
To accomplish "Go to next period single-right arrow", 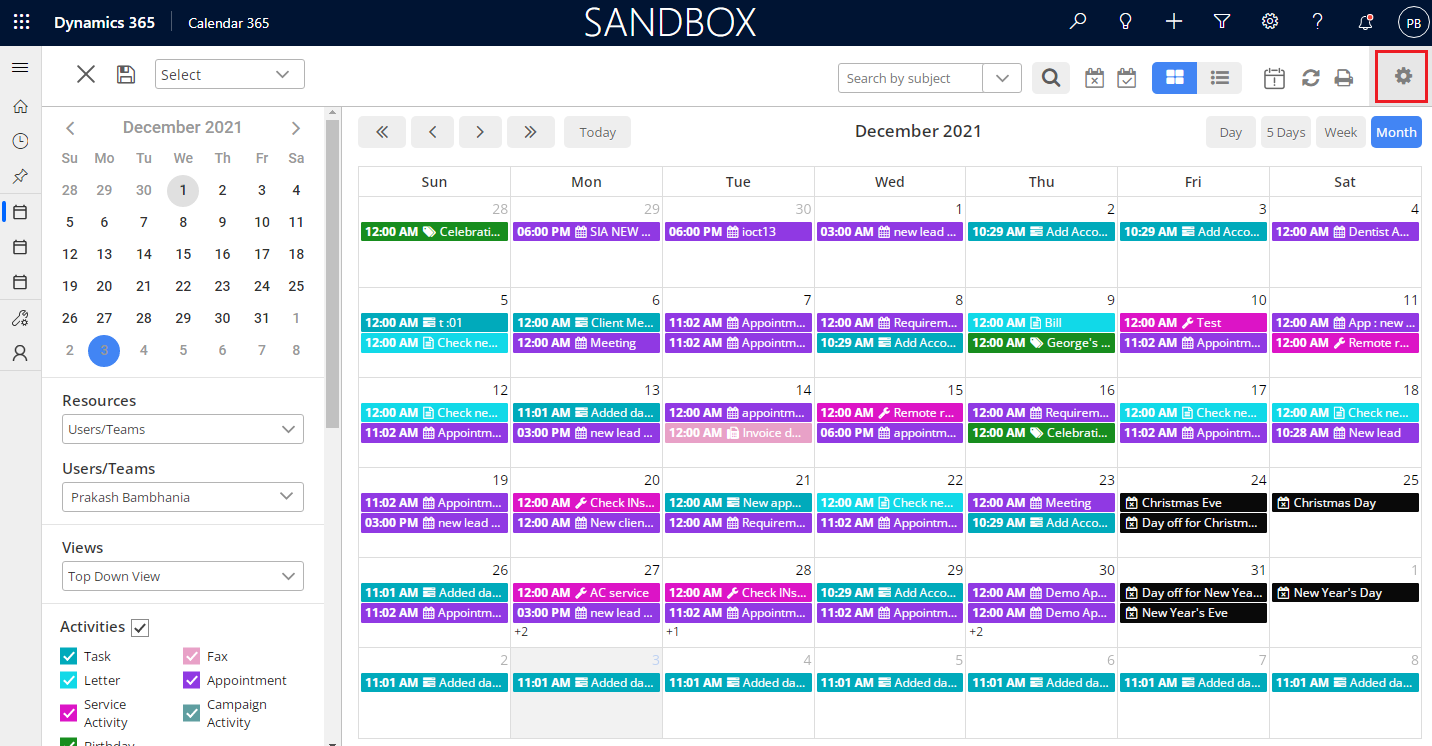I will (480, 132).
